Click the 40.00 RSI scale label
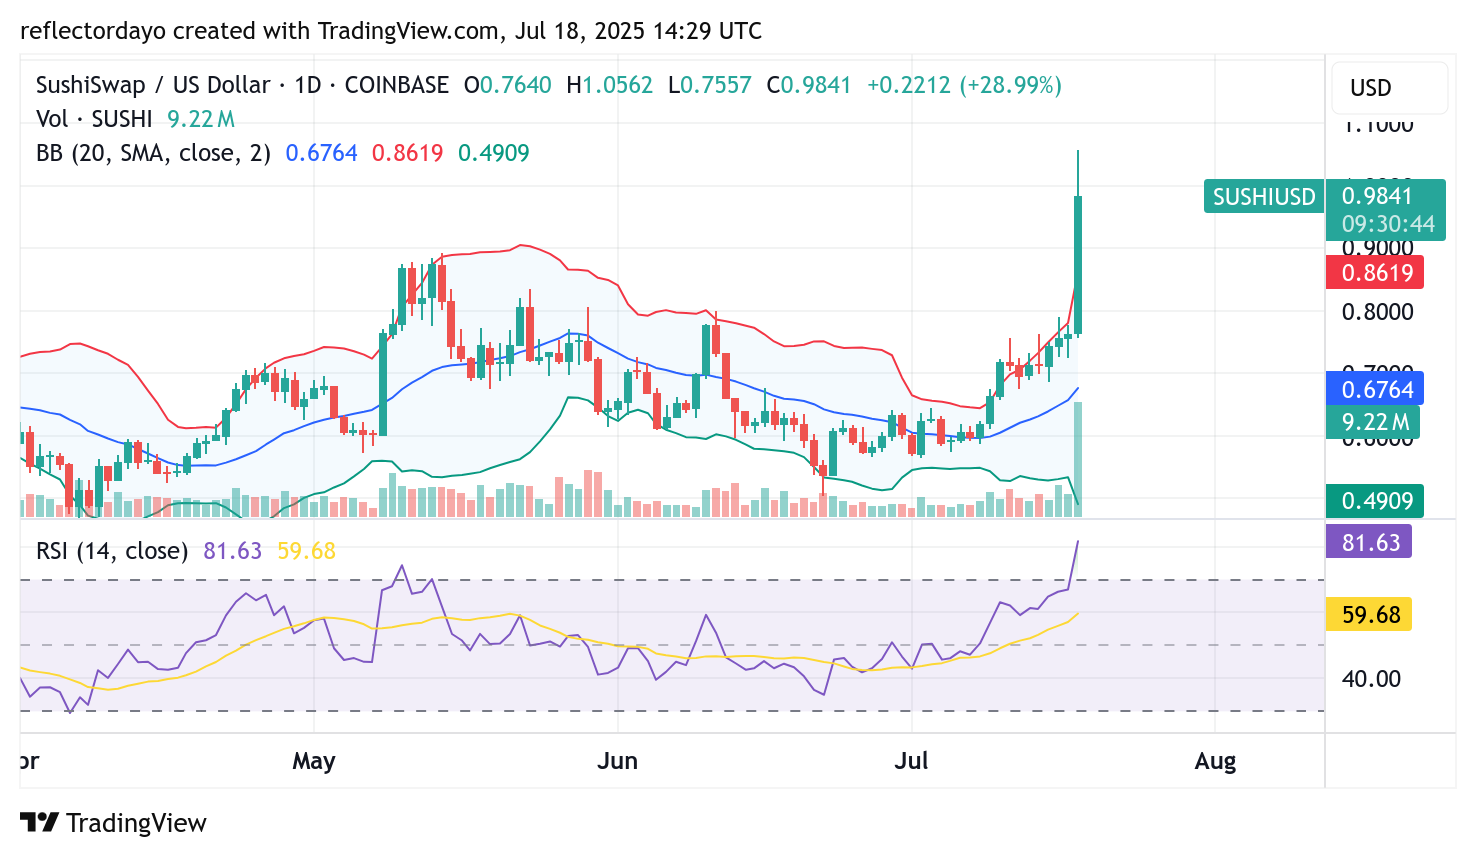 point(1371,679)
